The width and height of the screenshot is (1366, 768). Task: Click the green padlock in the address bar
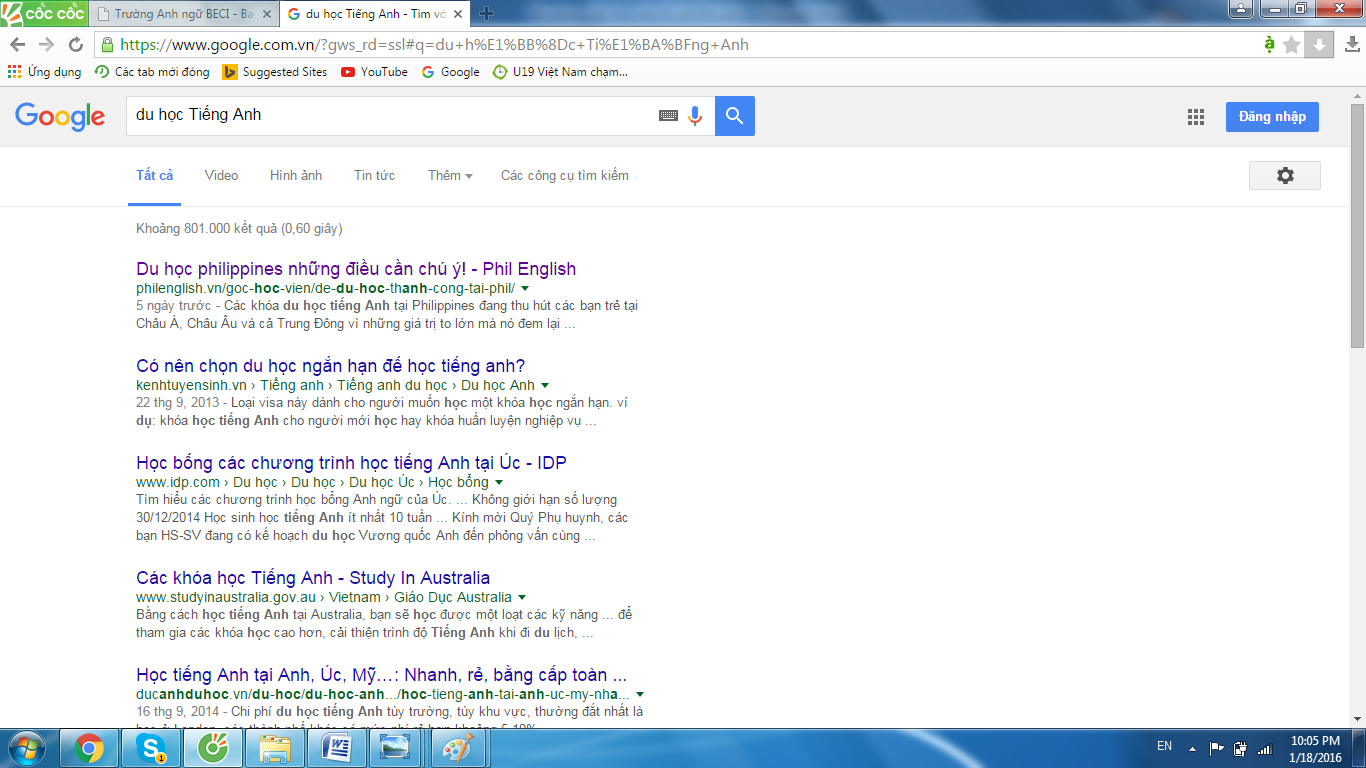(x=108, y=45)
